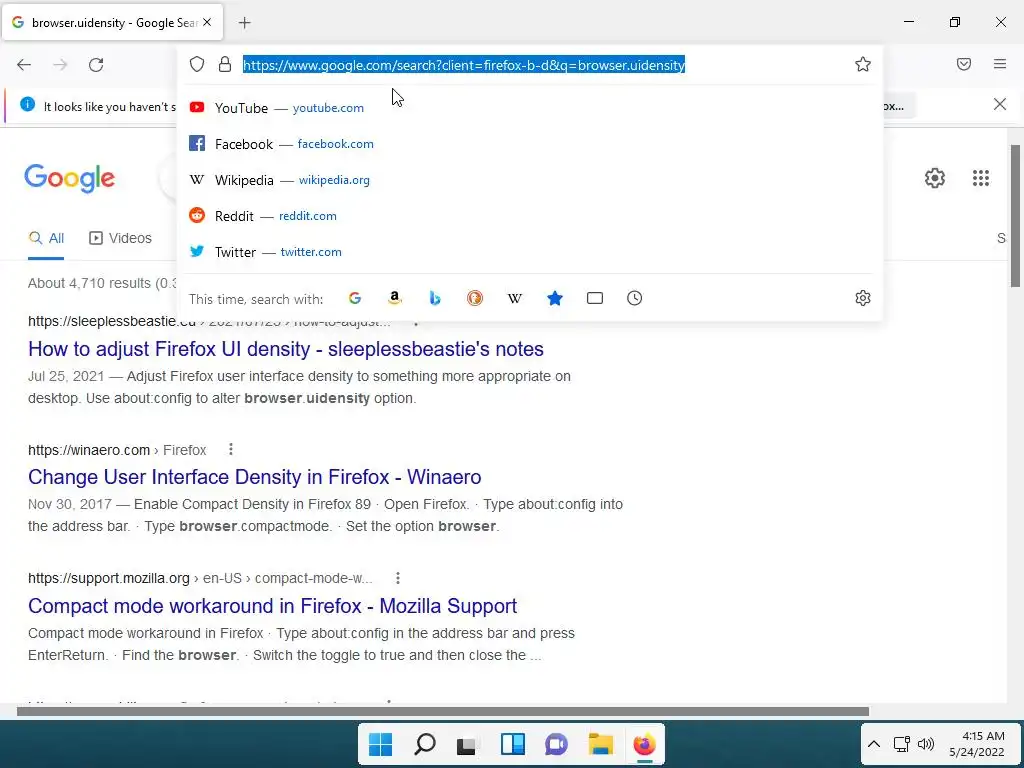Click the support.mozilla.org breadcrumb URL
1024x768 pixels.
200,579
